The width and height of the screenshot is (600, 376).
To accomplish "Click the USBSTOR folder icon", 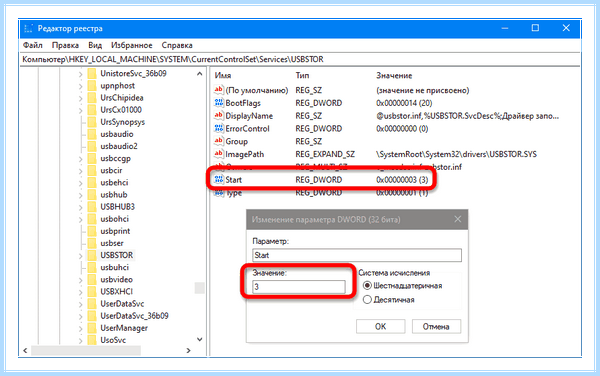I will coord(92,255).
